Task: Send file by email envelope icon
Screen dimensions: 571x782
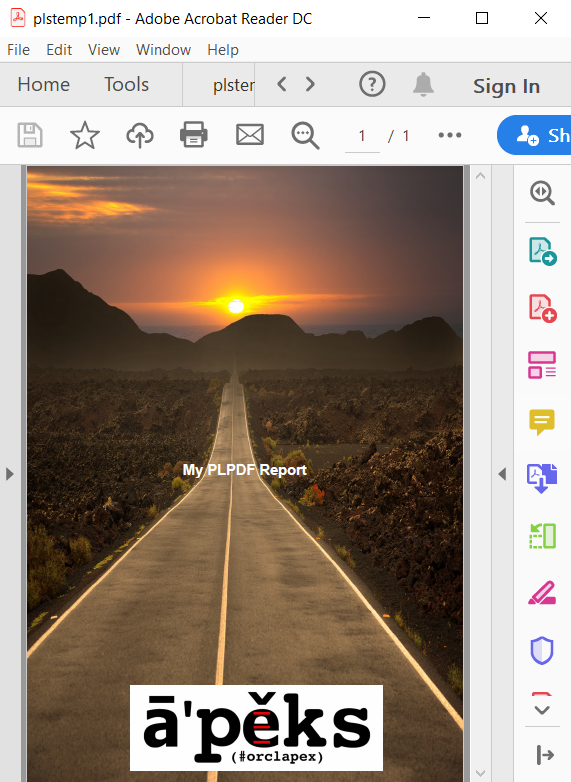Action: 250,135
